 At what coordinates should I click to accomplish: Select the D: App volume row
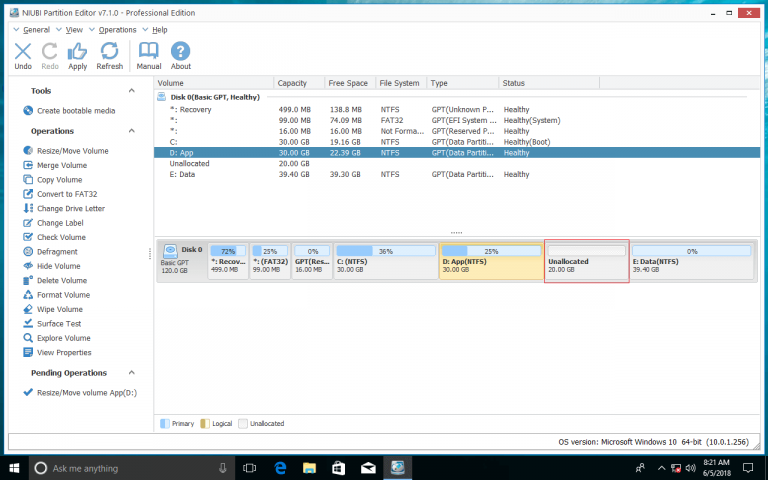point(457,153)
